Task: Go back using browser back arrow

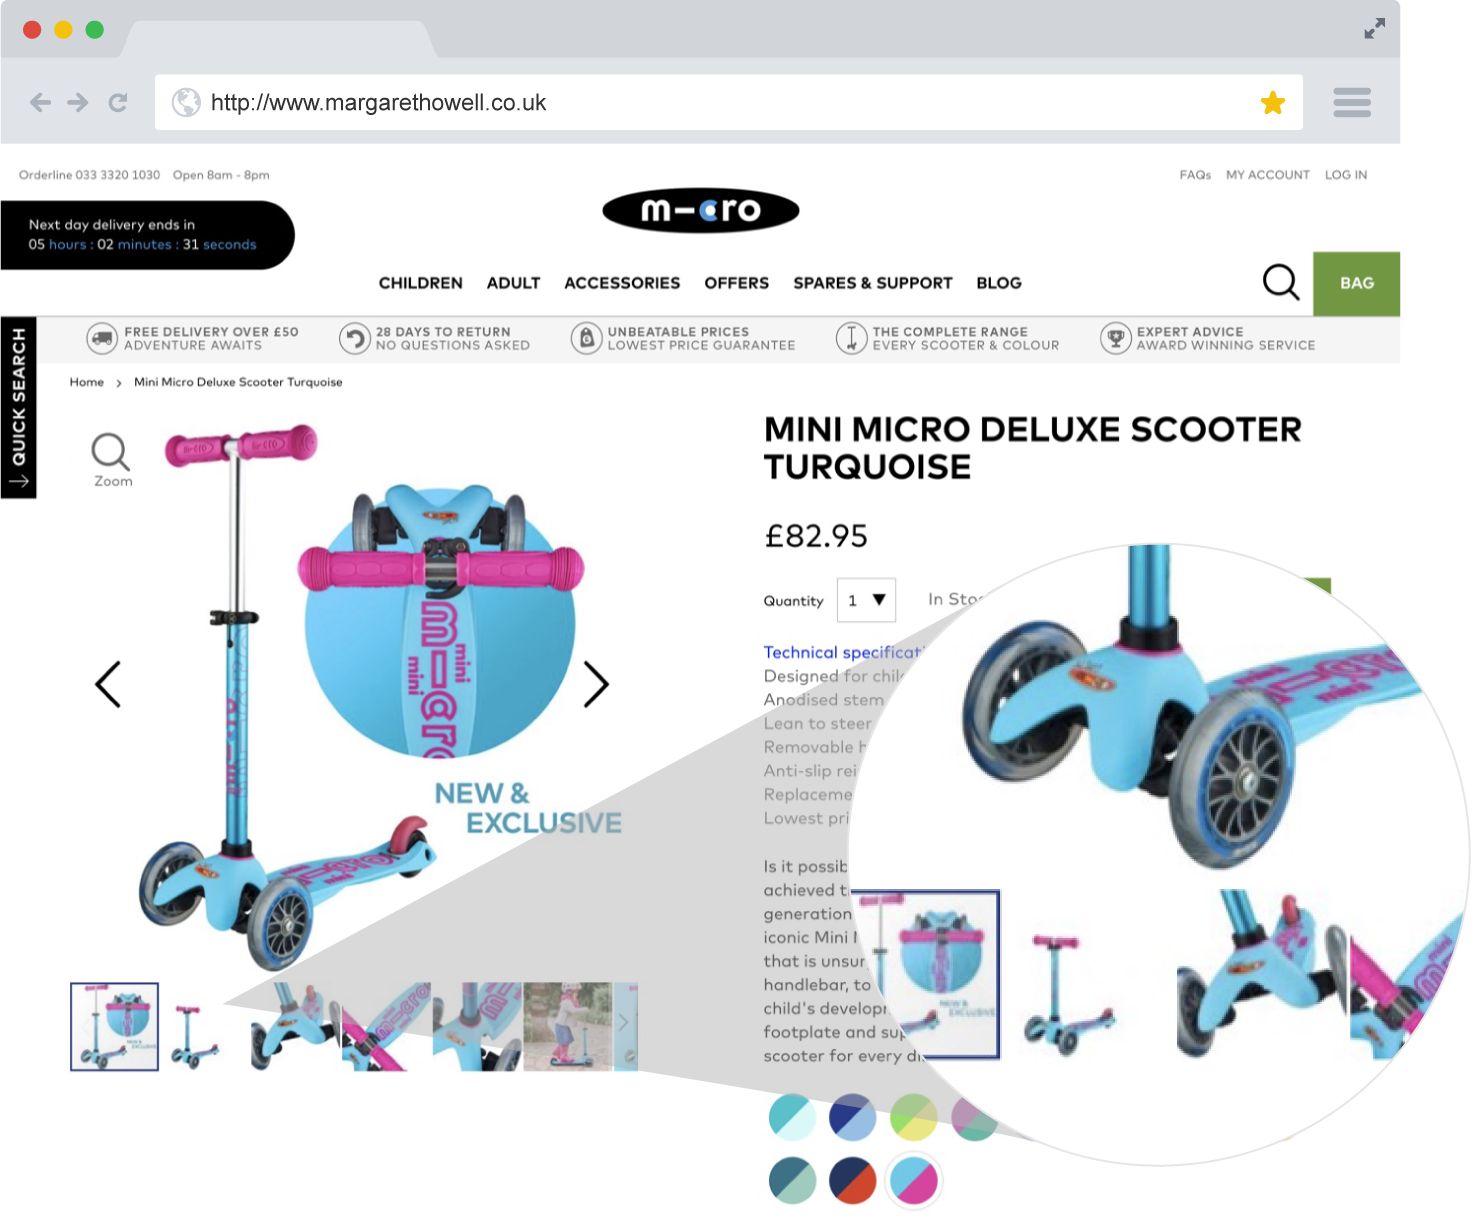Action: (40, 102)
